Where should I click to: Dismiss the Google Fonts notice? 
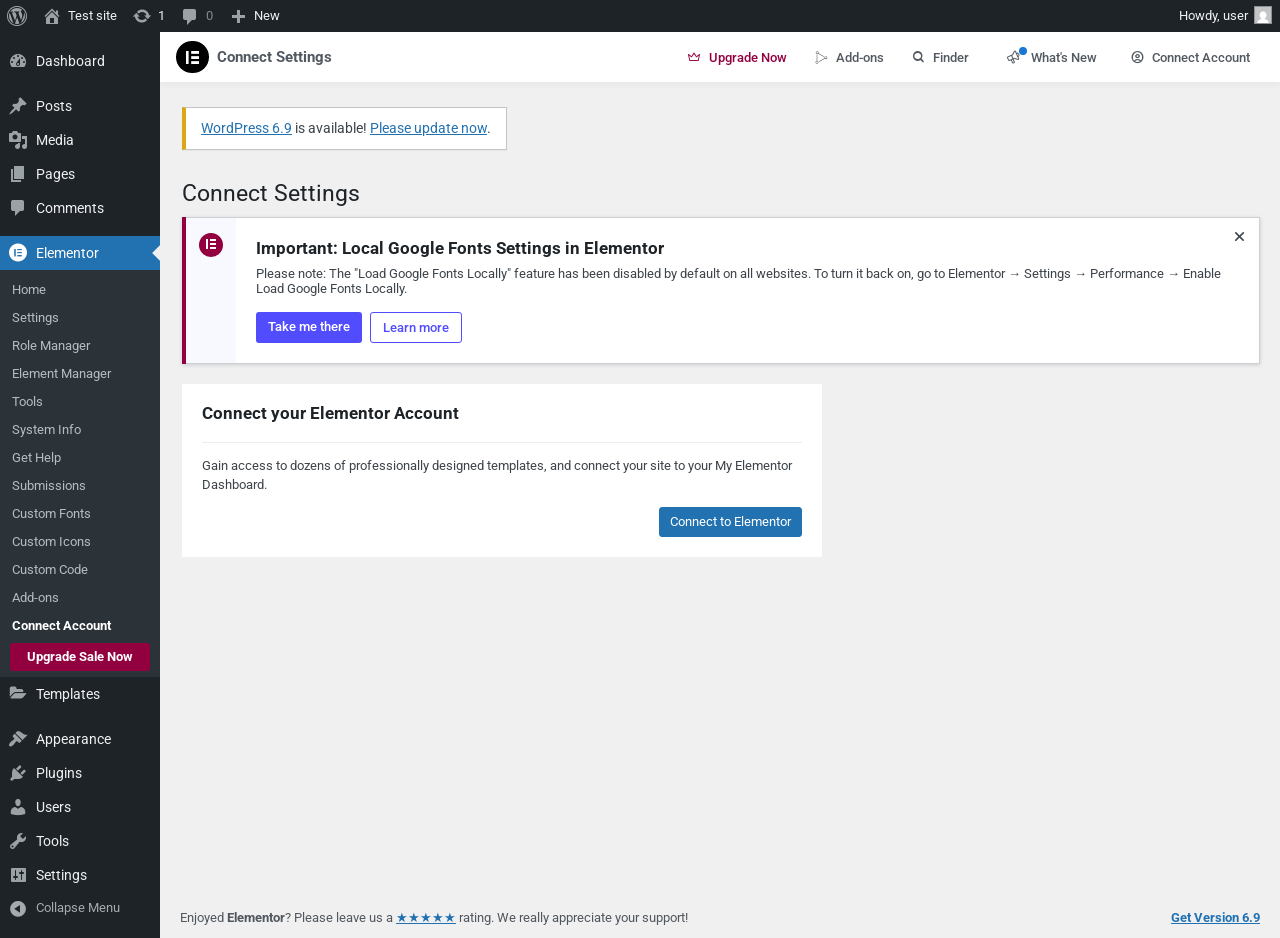pos(1239,237)
